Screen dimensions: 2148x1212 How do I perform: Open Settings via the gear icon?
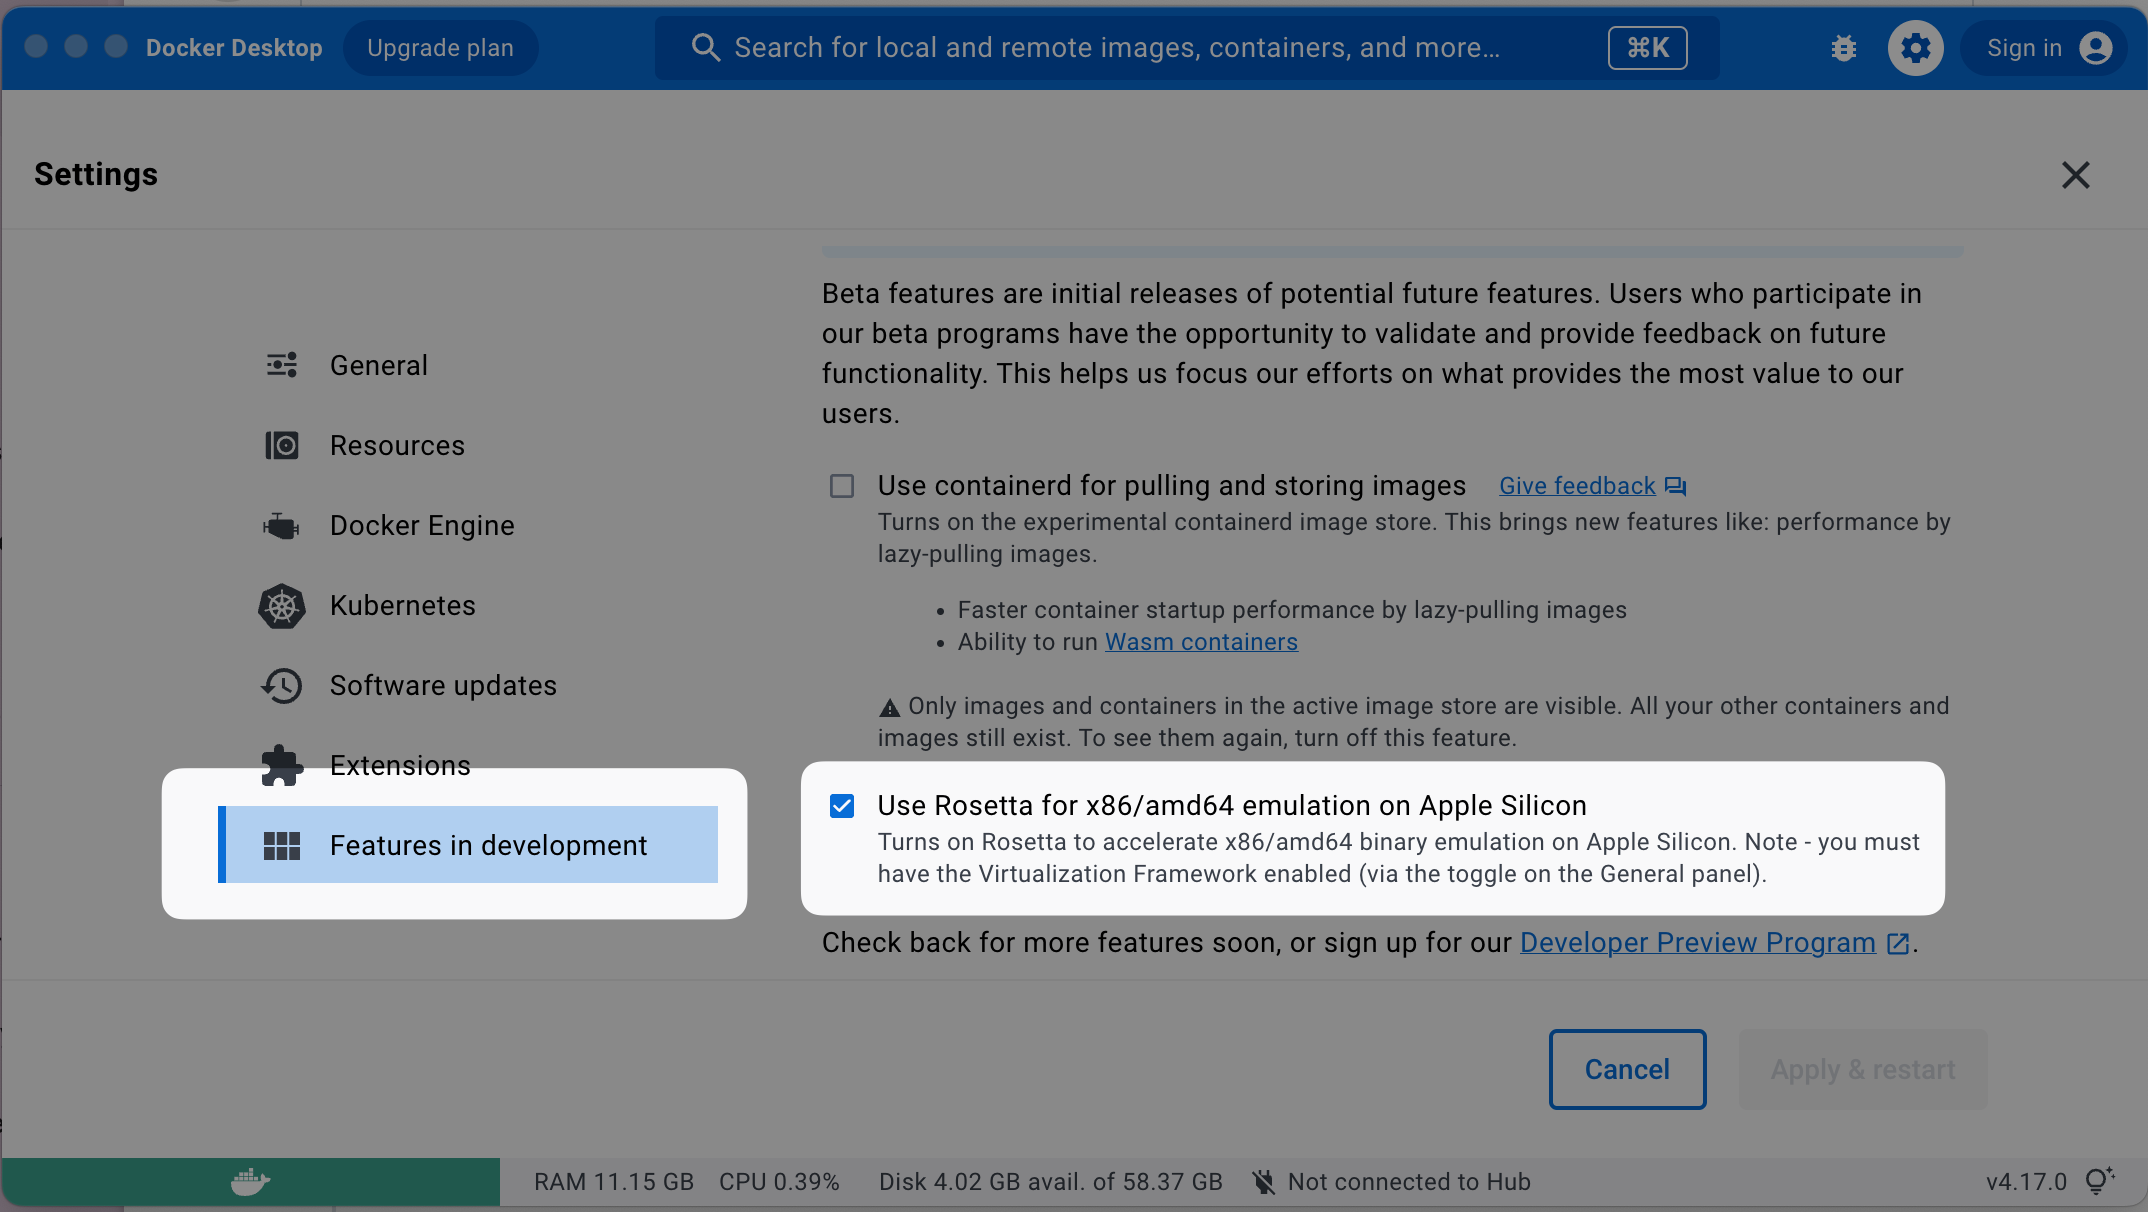(x=1916, y=47)
